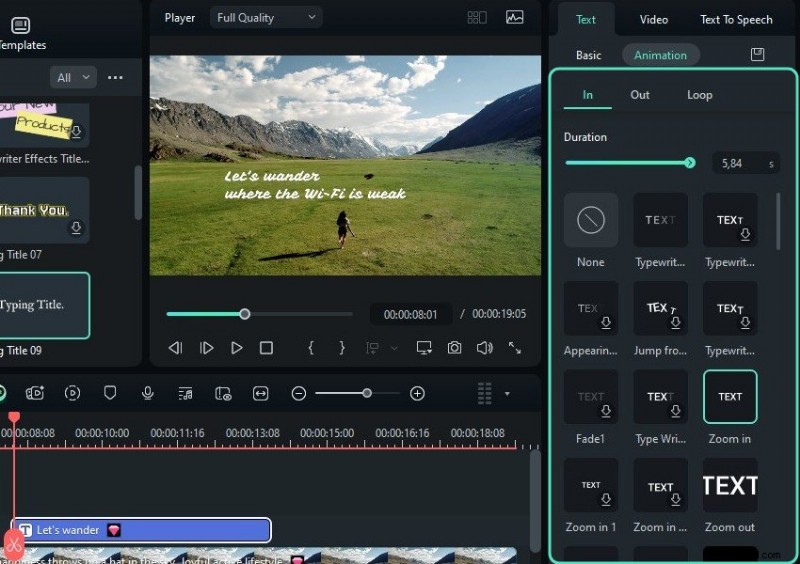Open the audio mixer music-list icon
The width and height of the screenshot is (800, 564).
coord(185,393)
